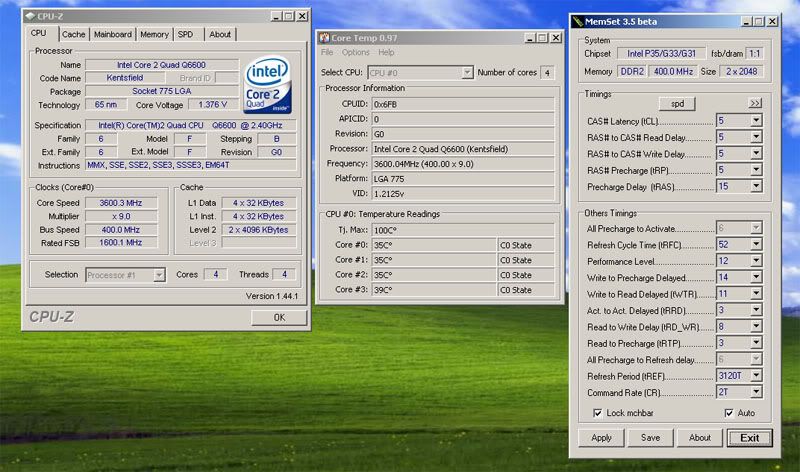
Task: Open the RAS# to CAS# Write Delay dropdown
Action: (x=756, y=154)
